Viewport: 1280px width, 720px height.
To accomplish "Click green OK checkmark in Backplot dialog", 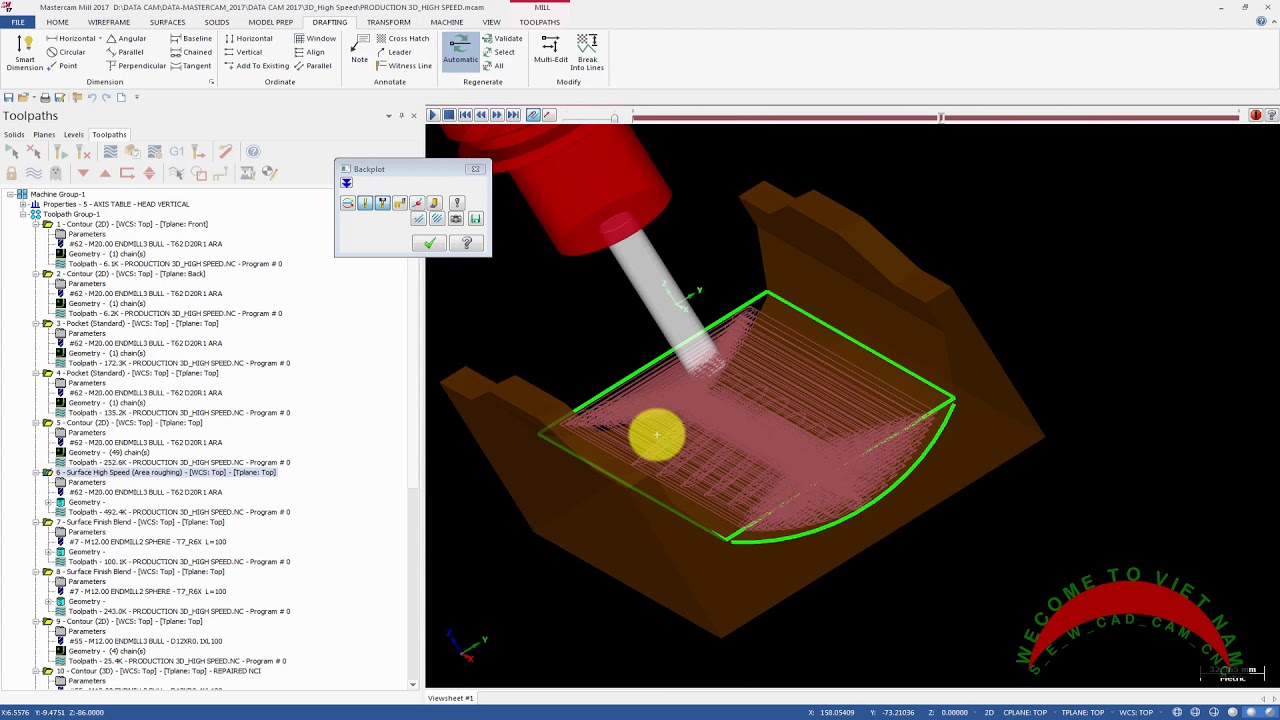I will [430, 244].
